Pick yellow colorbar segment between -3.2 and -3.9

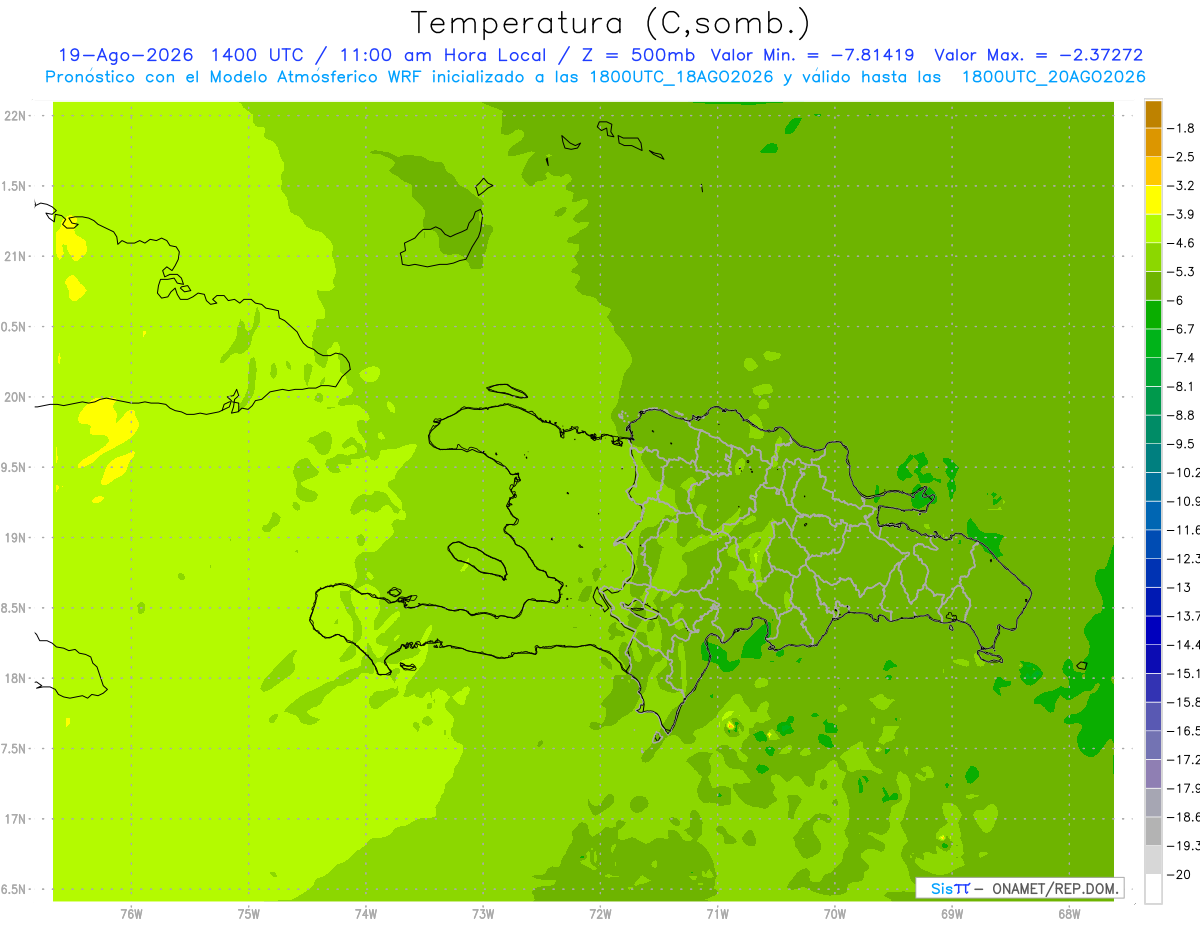[1154, 200]
